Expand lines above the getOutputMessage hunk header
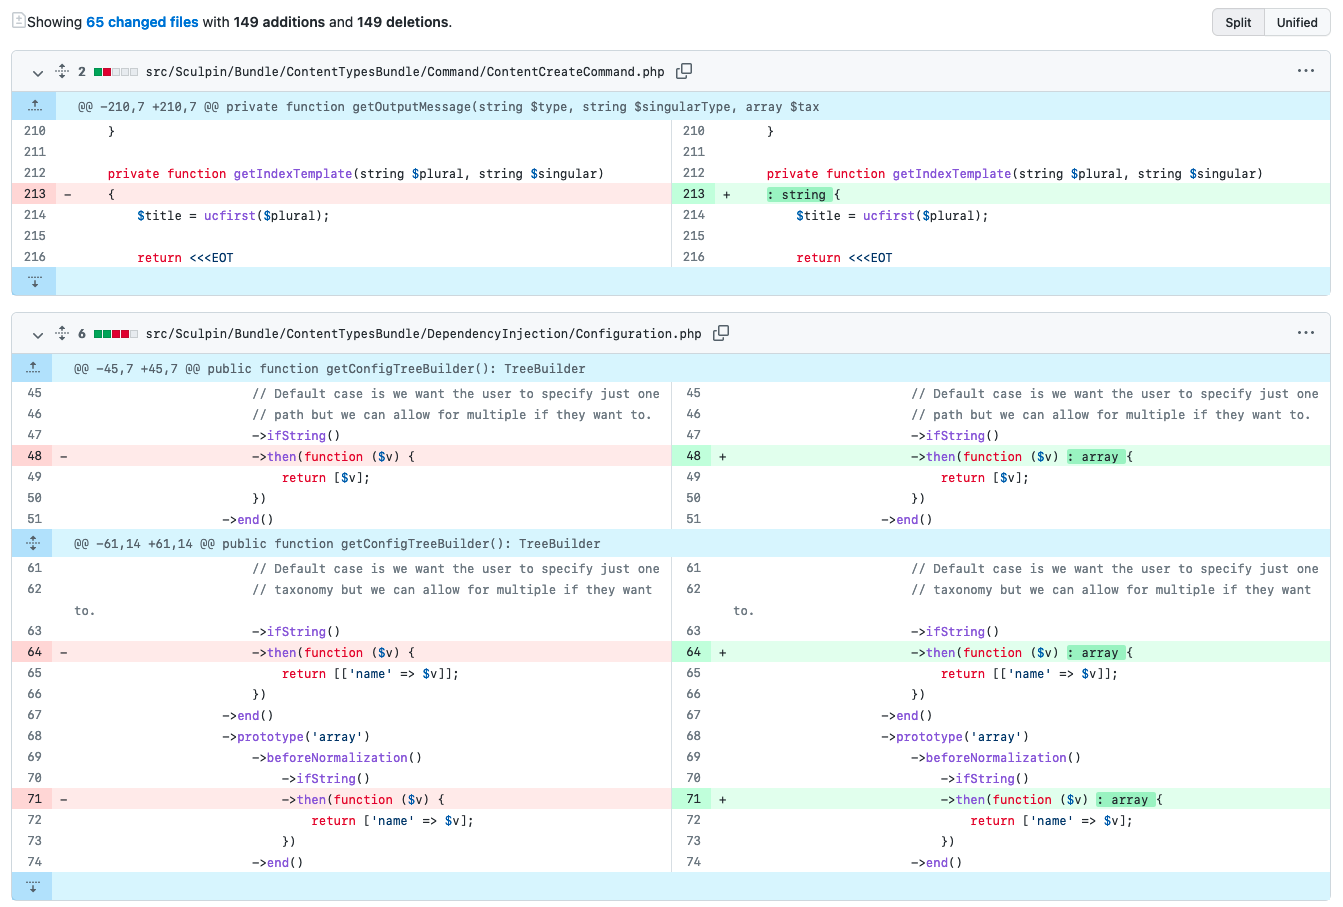The height and width of the screenshot is (907, 1343). 34,106
